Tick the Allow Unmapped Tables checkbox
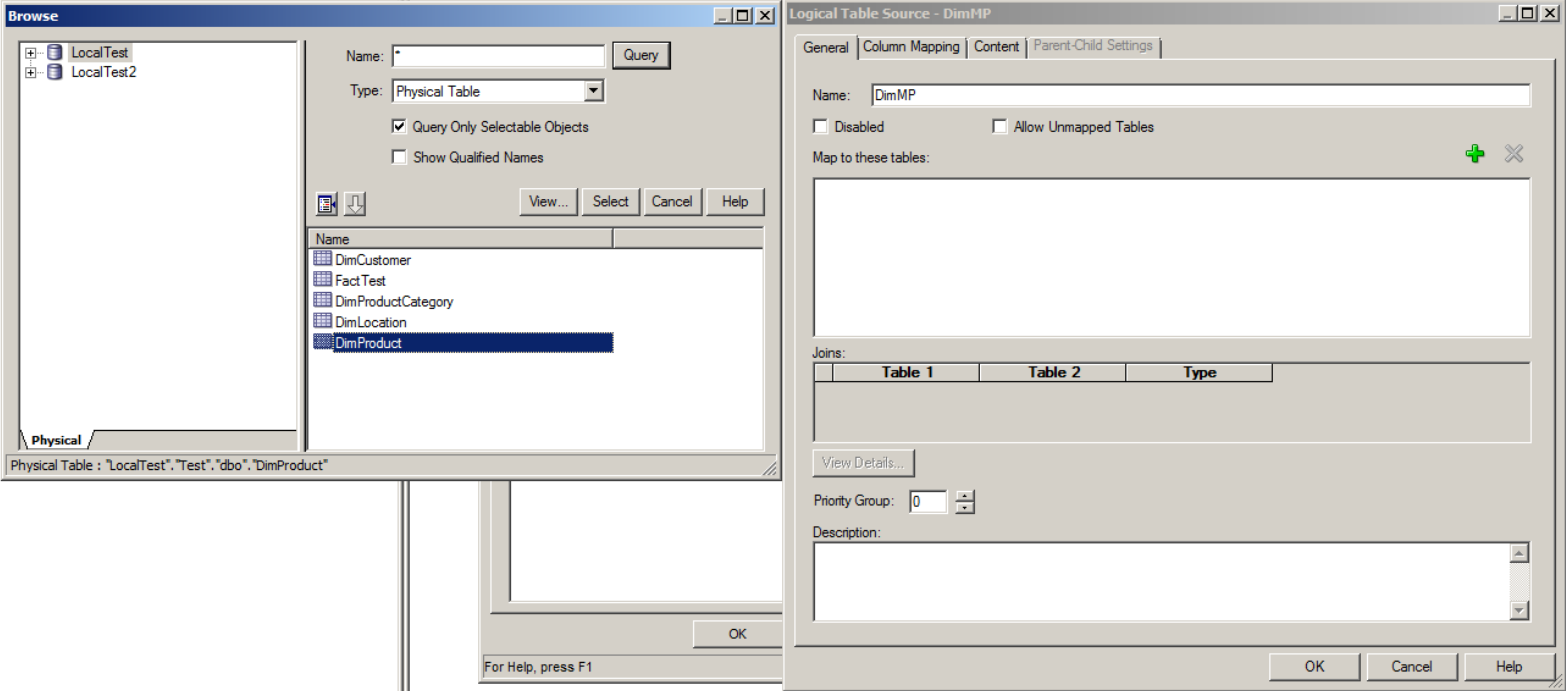 point(999,127)
